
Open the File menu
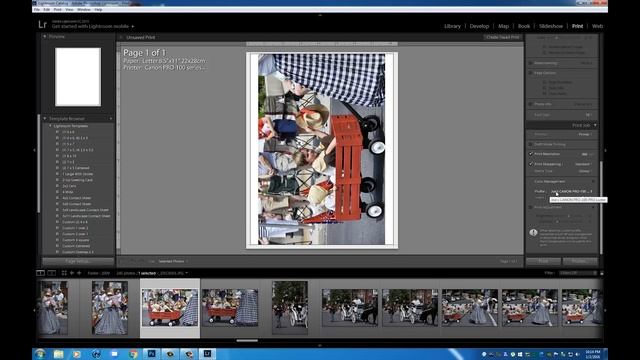pos(37,9)
